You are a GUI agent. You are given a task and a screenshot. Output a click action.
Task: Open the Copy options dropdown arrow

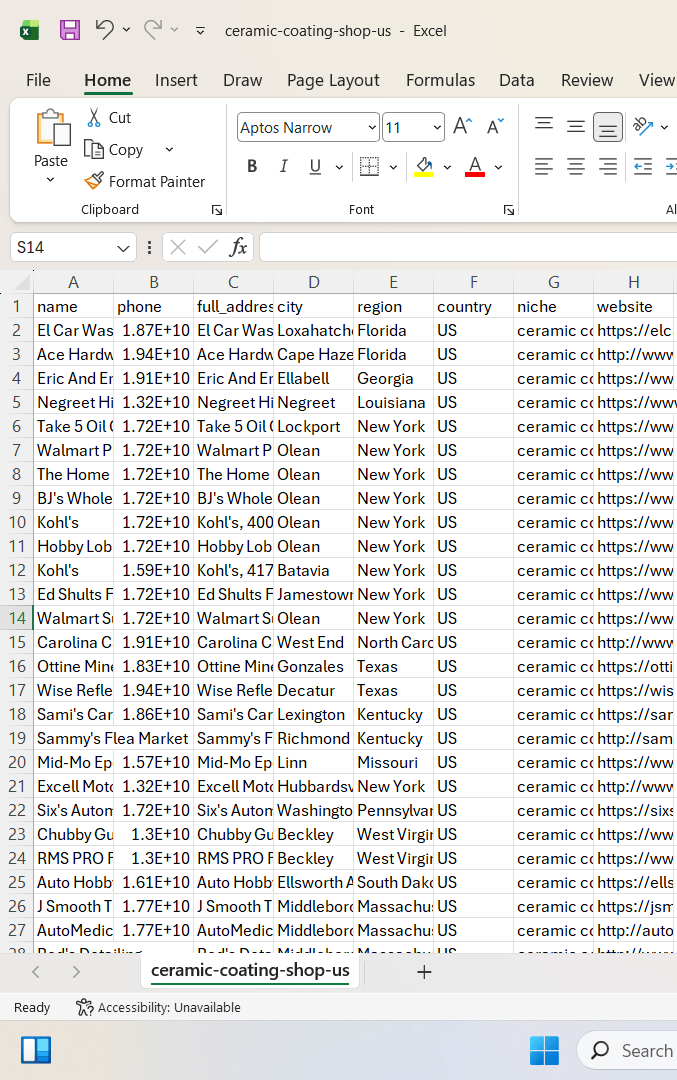(x=169, y=149)
